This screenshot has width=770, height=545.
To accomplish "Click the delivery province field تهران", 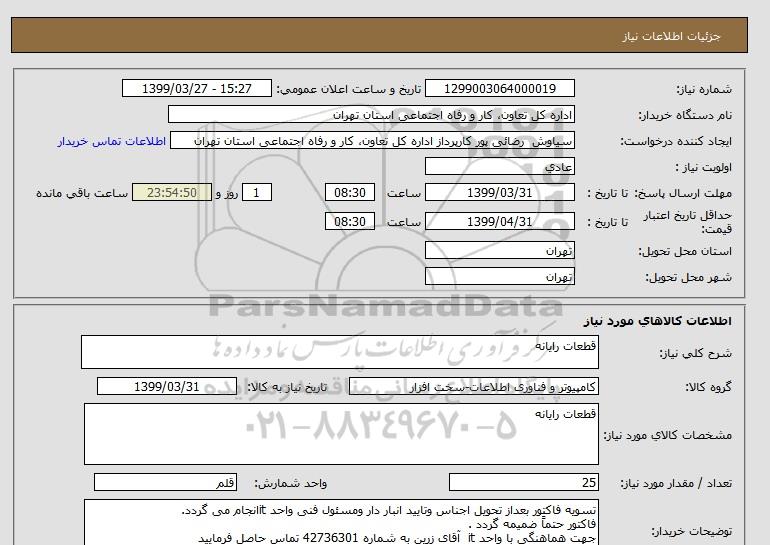I will click(x=499, y=250).
